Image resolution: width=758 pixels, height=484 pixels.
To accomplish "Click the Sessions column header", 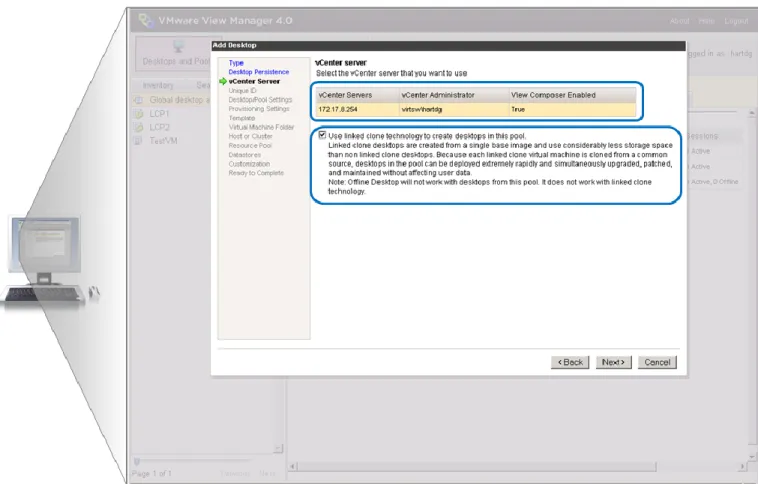I will click(x=702, y=136).
